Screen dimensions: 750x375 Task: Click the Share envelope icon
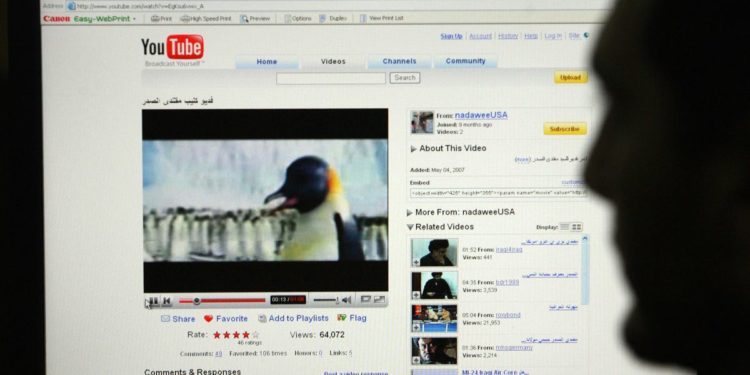[165, 319]
